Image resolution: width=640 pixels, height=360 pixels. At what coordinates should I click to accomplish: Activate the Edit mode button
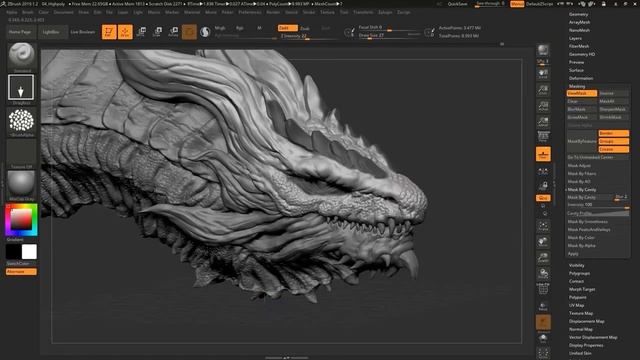point(109,32)
